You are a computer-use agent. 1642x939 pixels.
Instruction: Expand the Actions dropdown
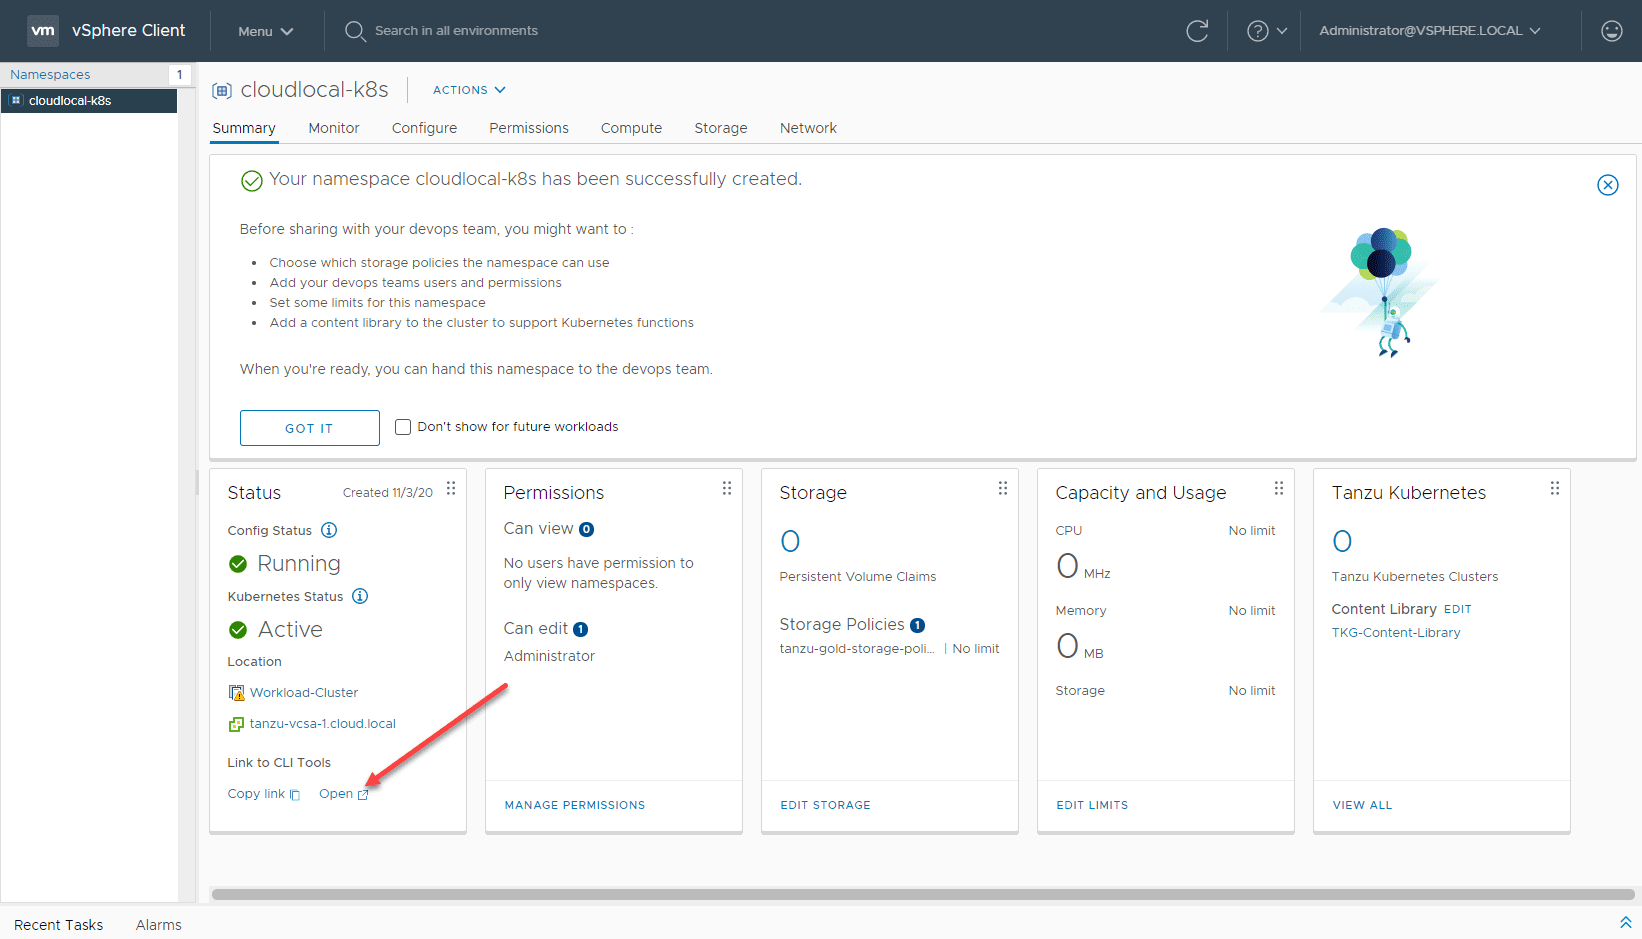tap(469, 90)
